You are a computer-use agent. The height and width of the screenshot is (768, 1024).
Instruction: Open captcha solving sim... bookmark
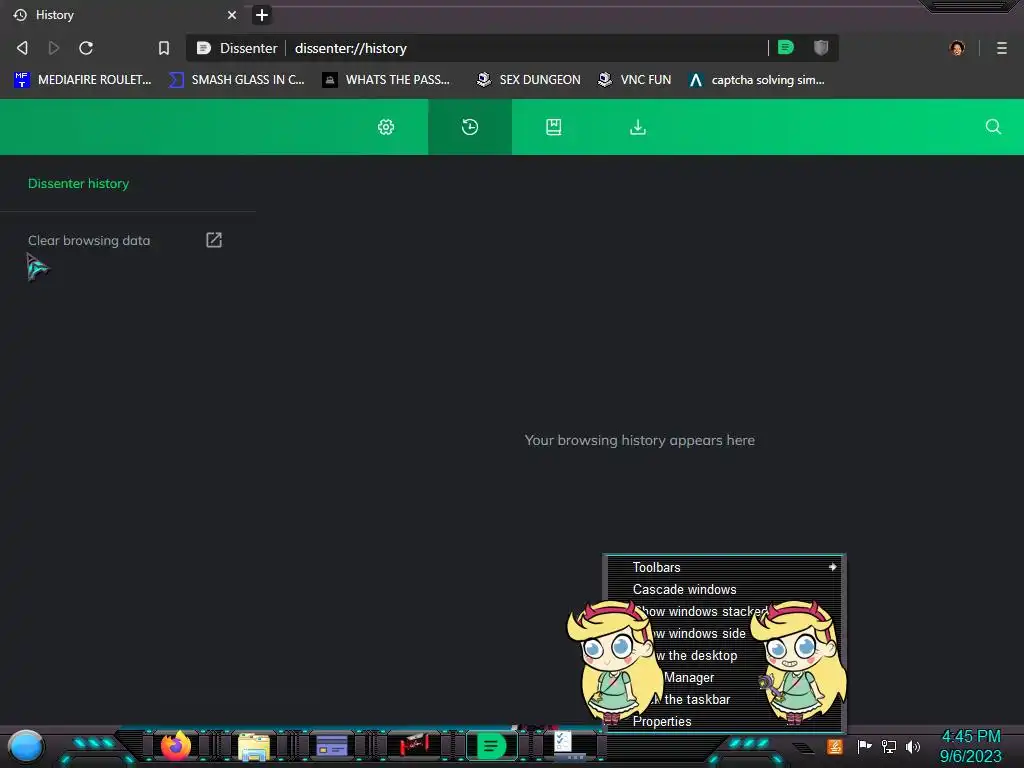coord(757,80)
